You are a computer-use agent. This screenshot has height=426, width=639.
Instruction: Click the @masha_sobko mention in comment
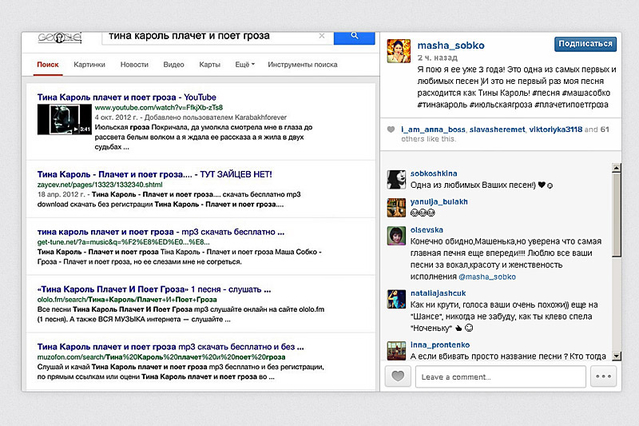487,277
